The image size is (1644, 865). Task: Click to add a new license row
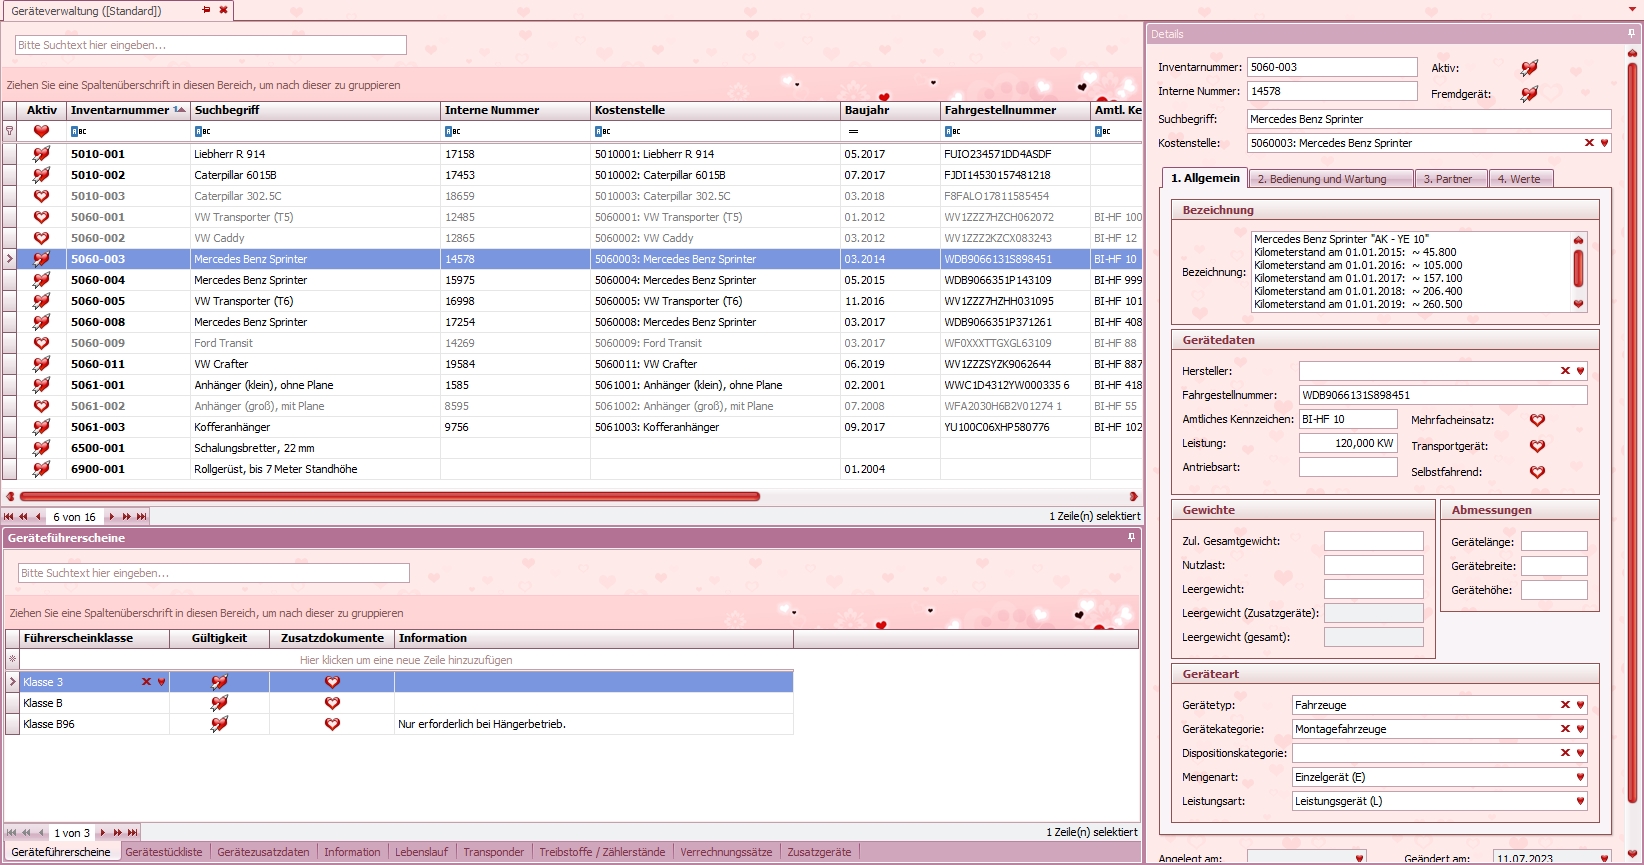(x=406, y=660)
